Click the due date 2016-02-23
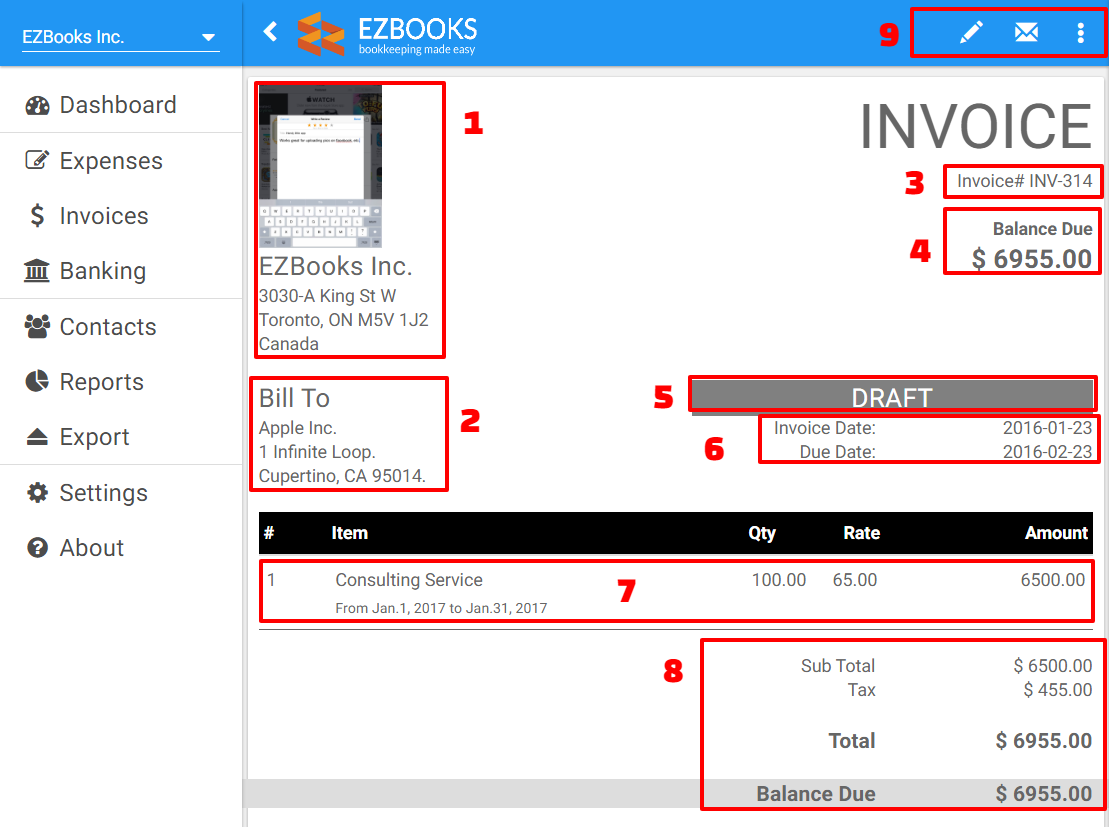The image size is (1109, 827). [1047, 452]
